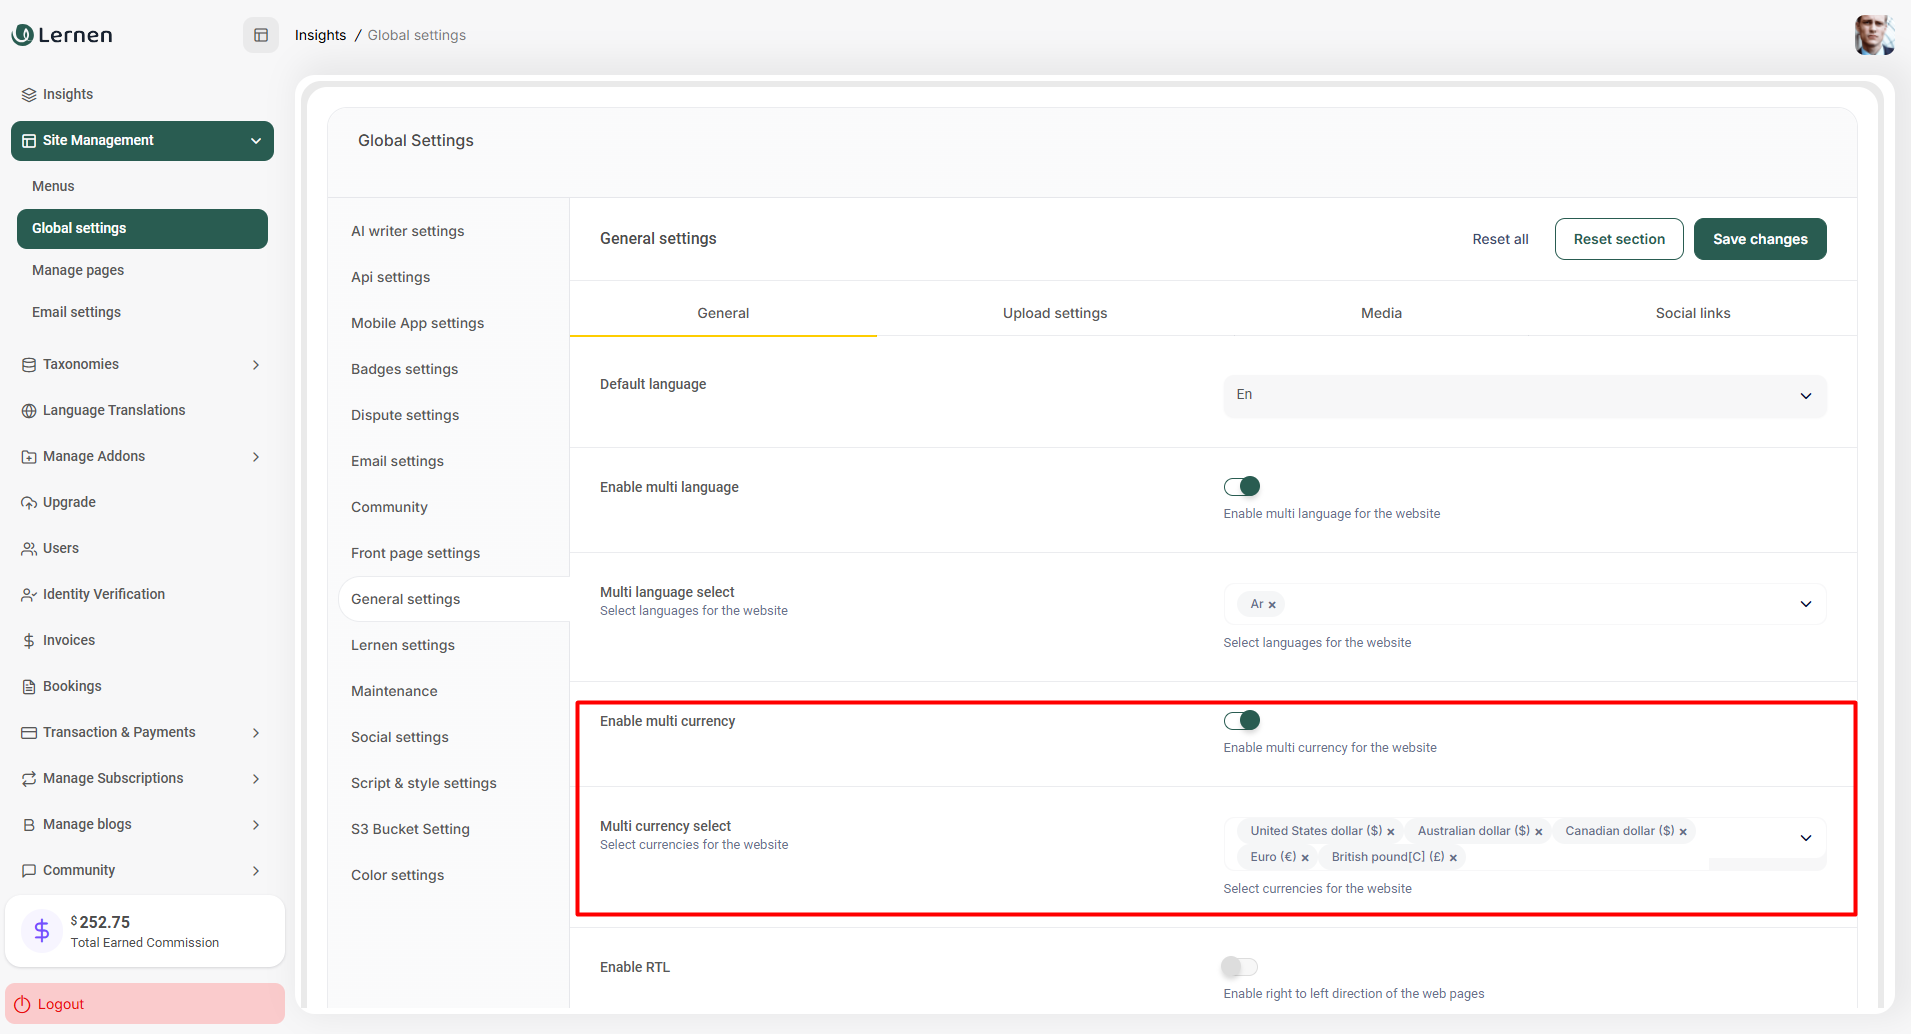Open the Social links tab
1911x1034 pixels.
click(1692, 313)
